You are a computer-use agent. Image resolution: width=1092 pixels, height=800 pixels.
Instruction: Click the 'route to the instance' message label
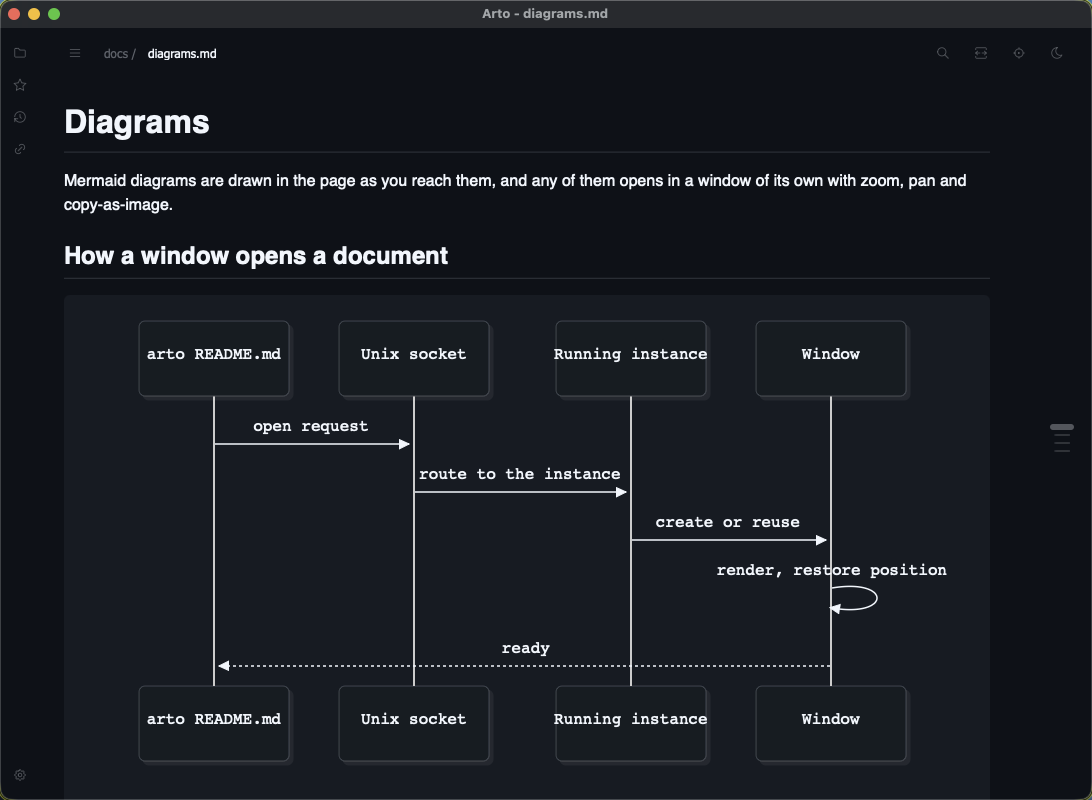click(x=520, y=474)
